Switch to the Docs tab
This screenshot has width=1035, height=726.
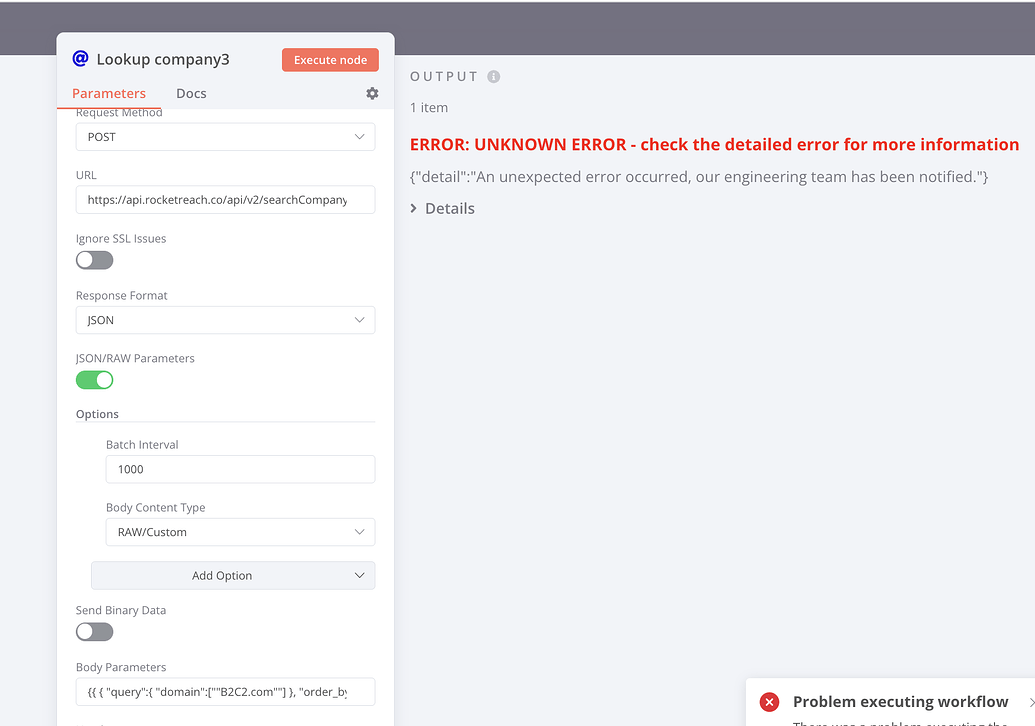(191, 93)
